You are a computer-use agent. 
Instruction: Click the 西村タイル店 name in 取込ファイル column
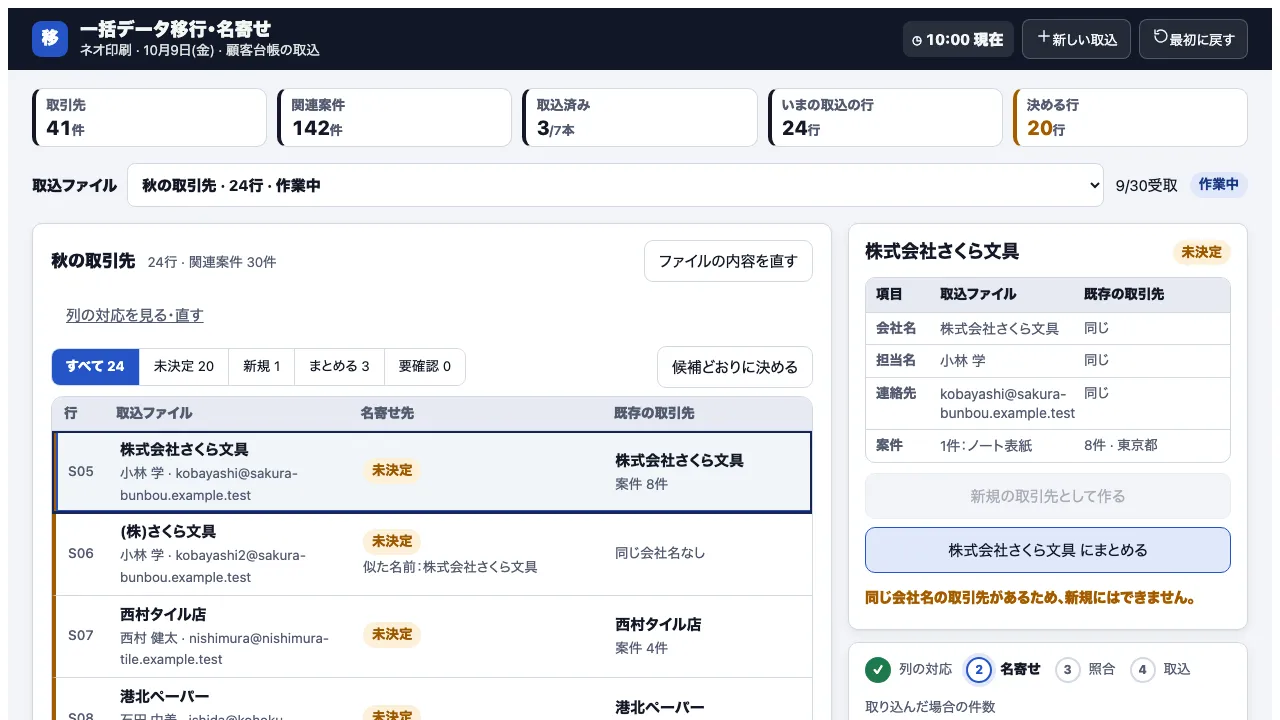[x=163, y=614]
